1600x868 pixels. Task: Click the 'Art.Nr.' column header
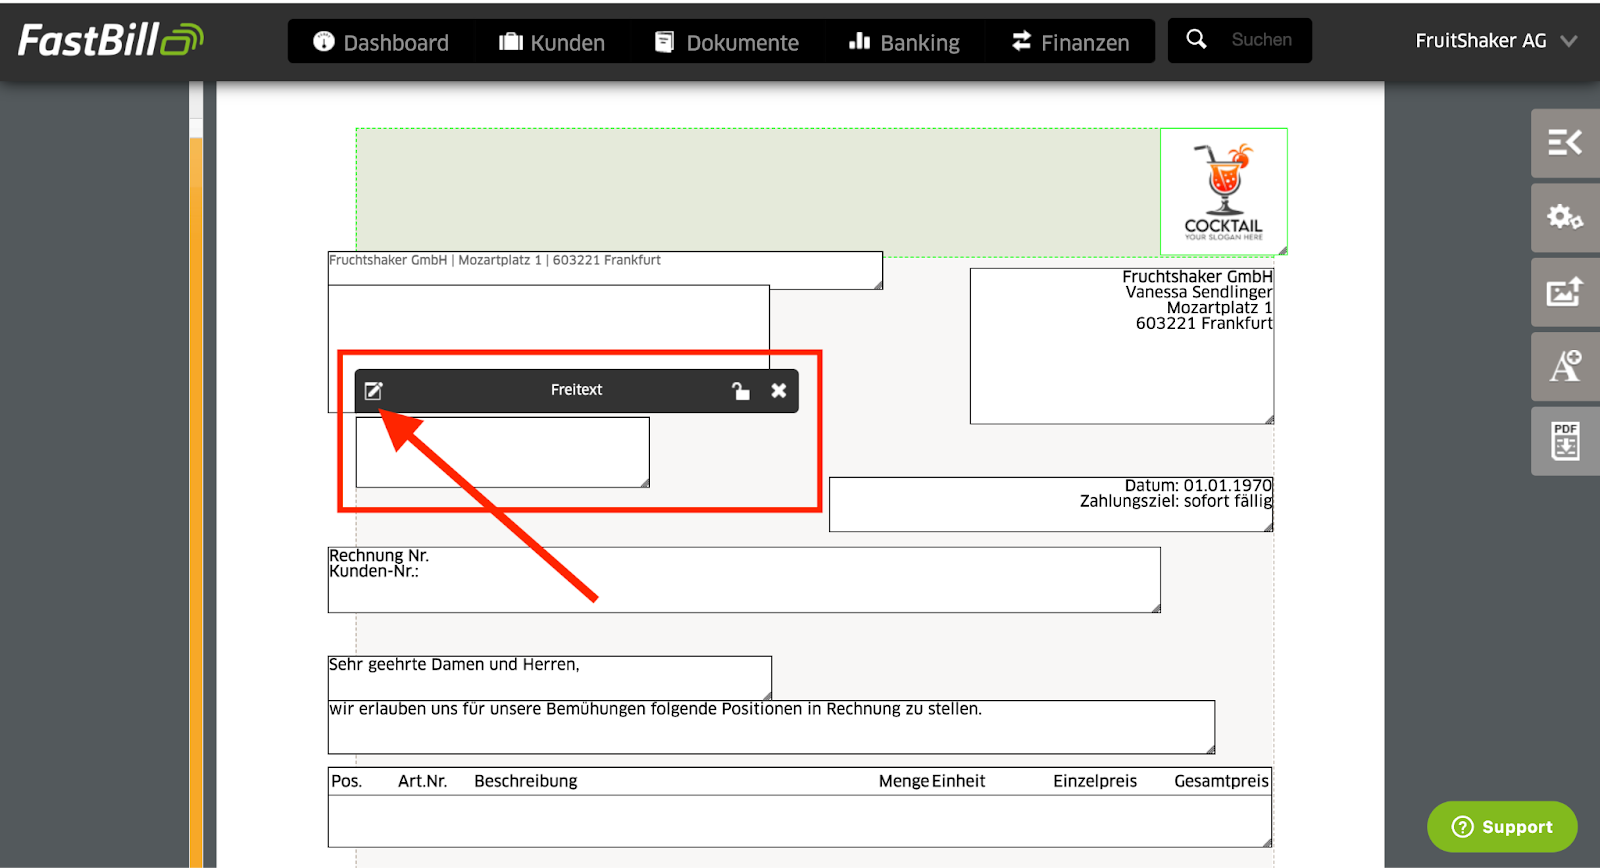pos(422,781)
